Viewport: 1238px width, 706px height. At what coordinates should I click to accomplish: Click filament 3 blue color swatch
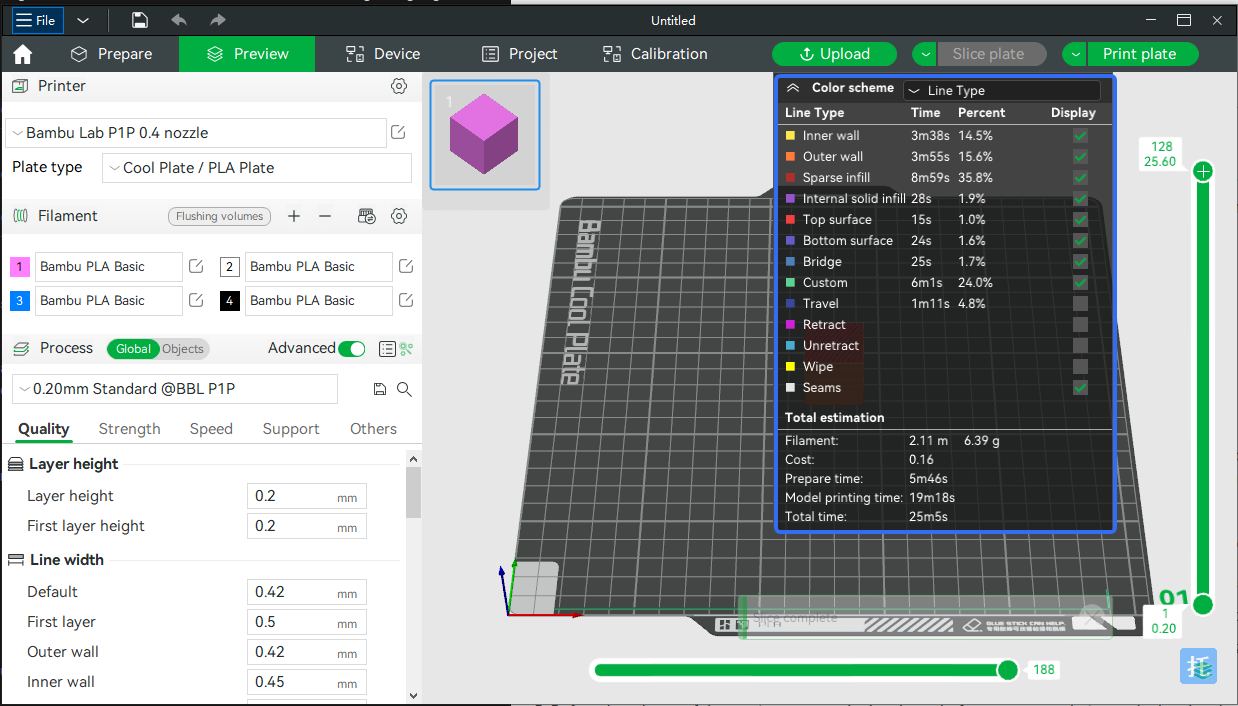click(20, 301)
